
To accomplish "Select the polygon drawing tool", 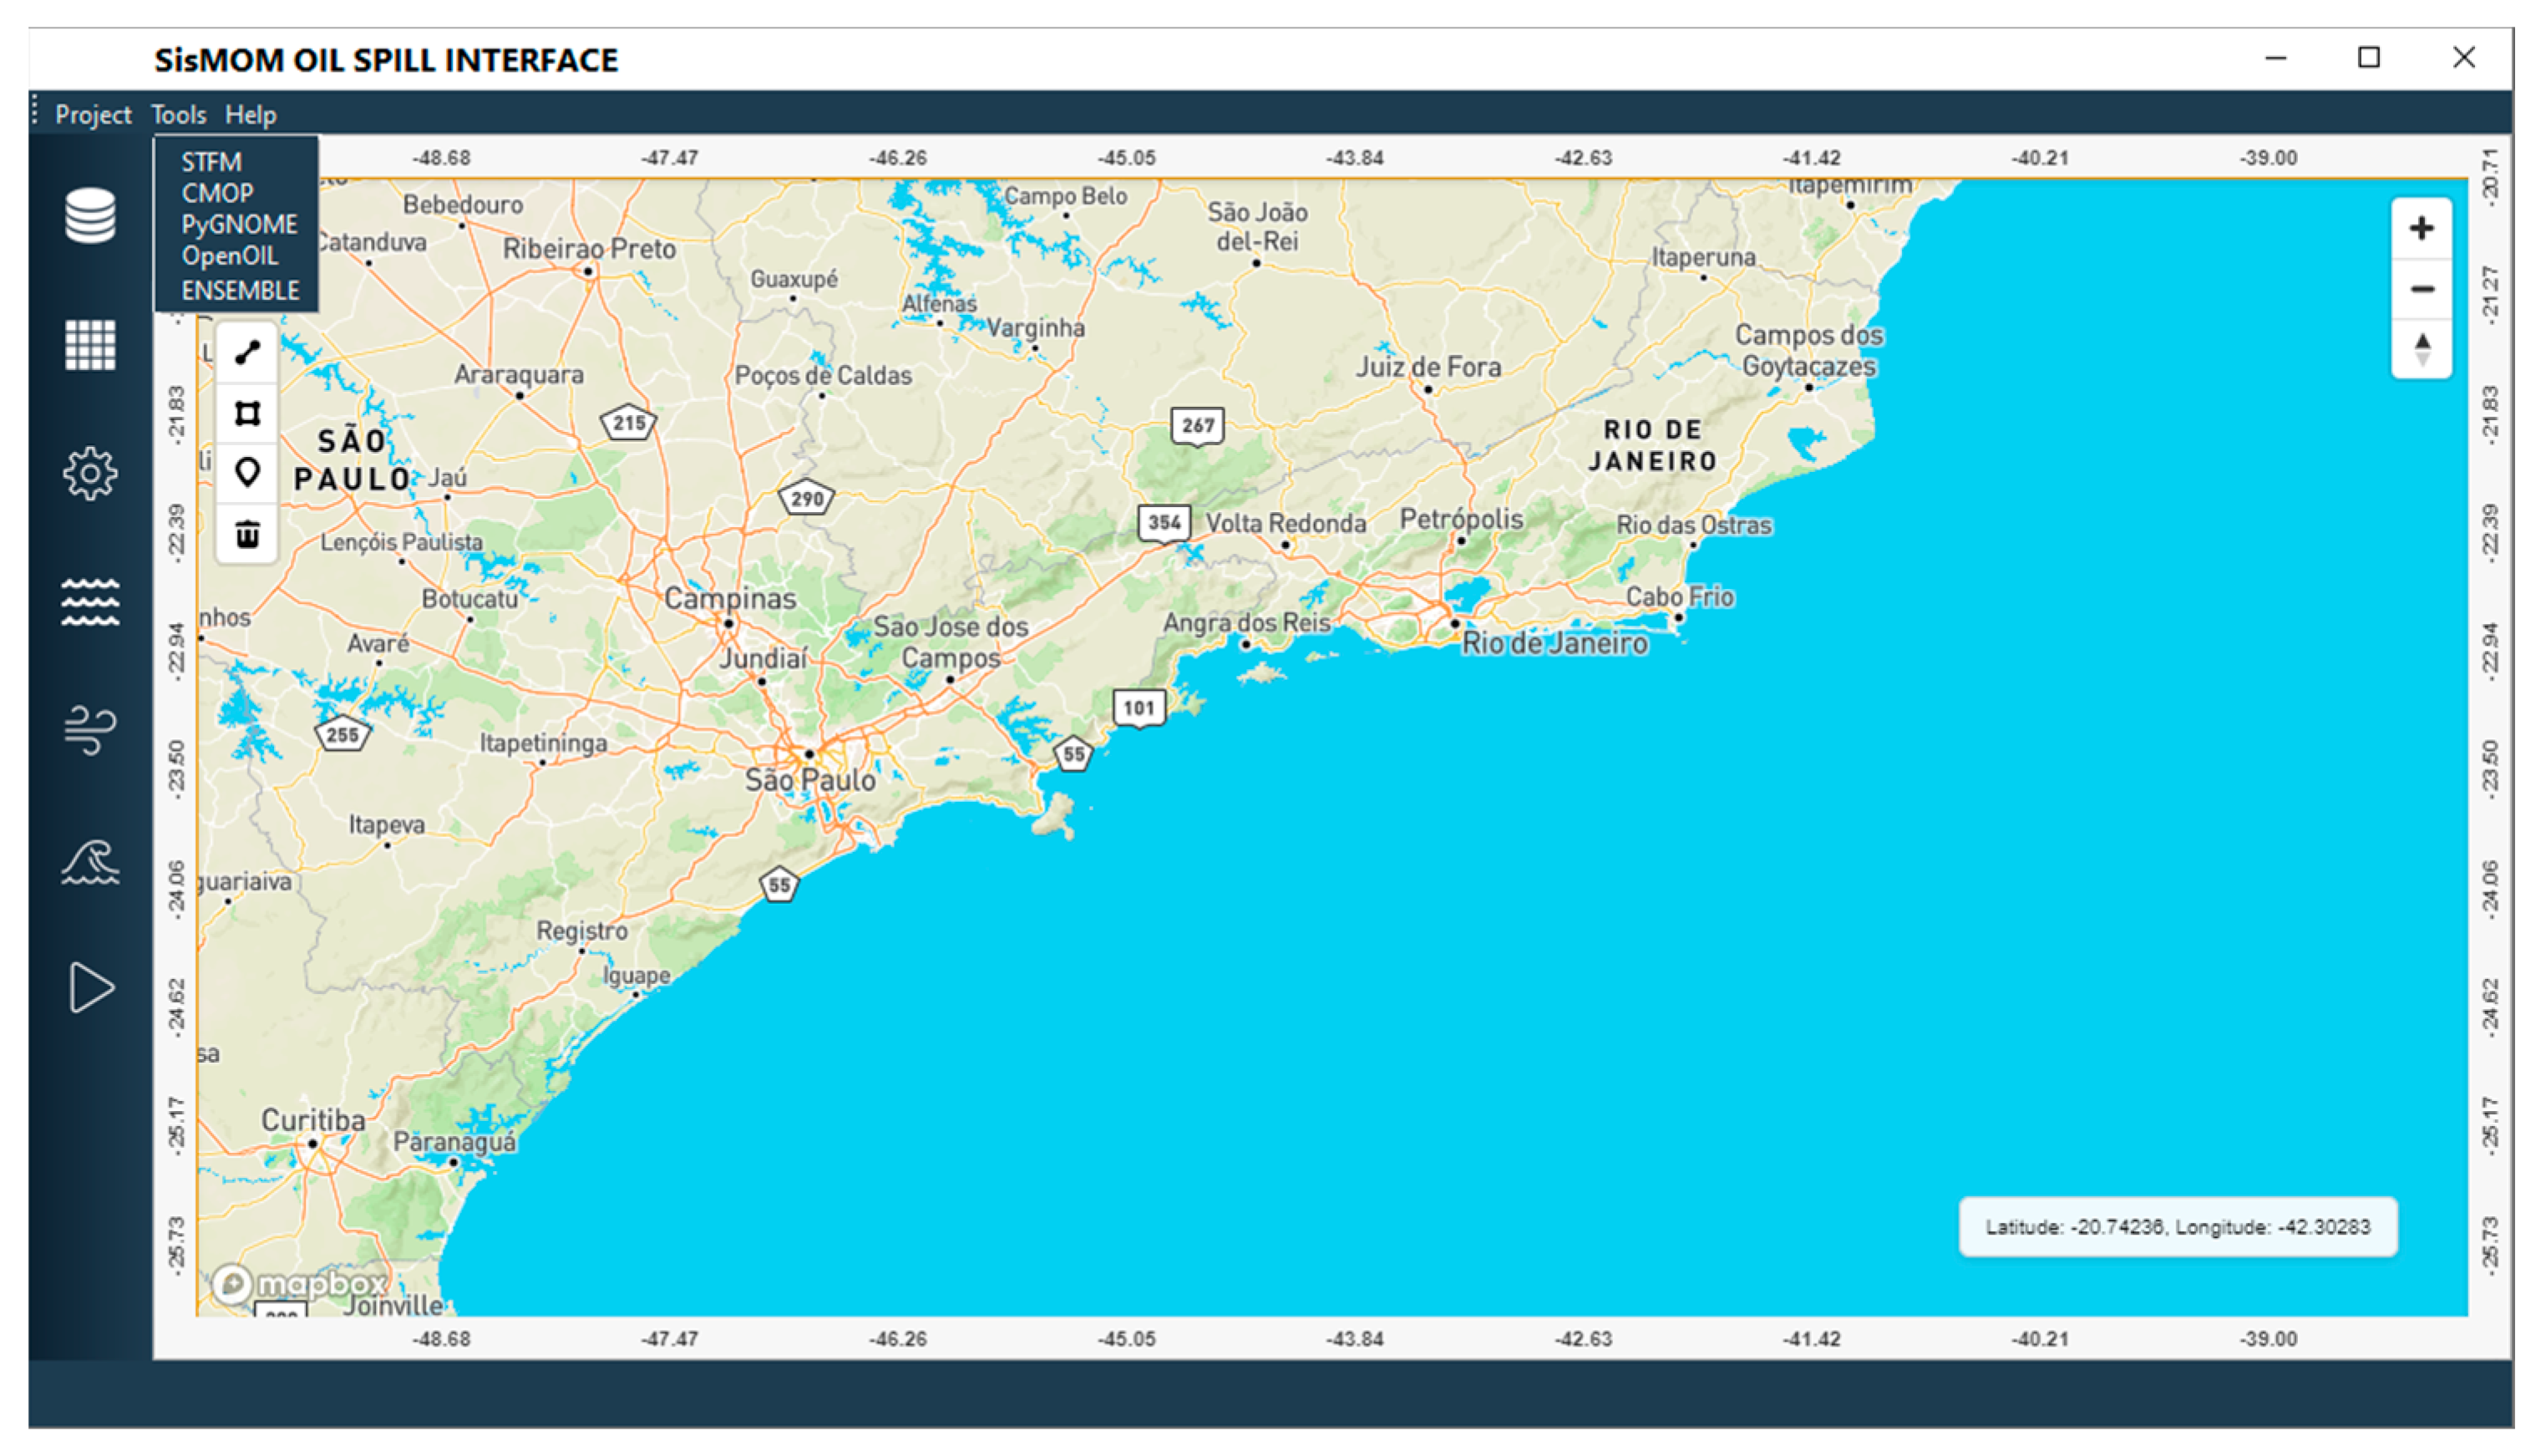I will coord(247,413).
